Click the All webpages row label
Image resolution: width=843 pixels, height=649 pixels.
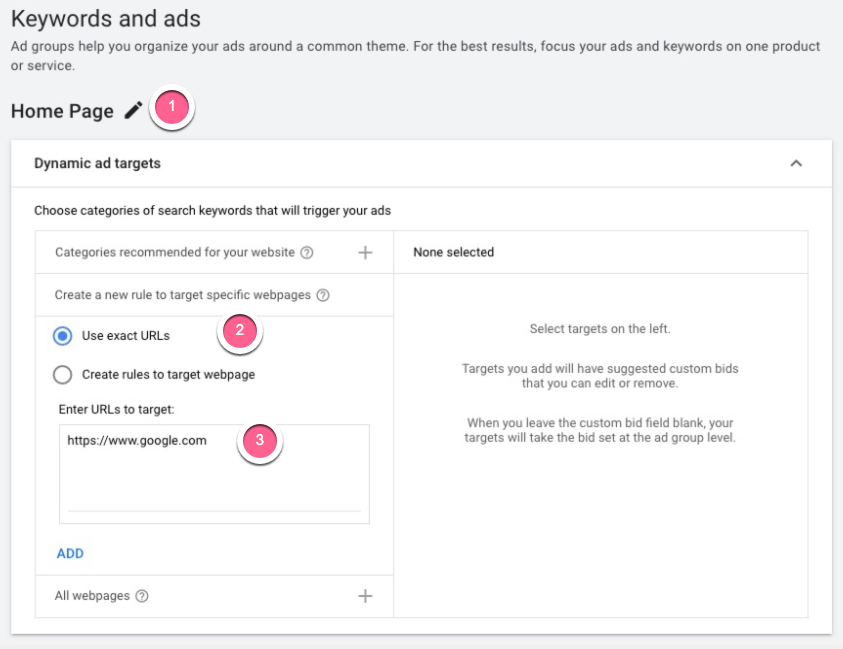(x=92, y=596)
